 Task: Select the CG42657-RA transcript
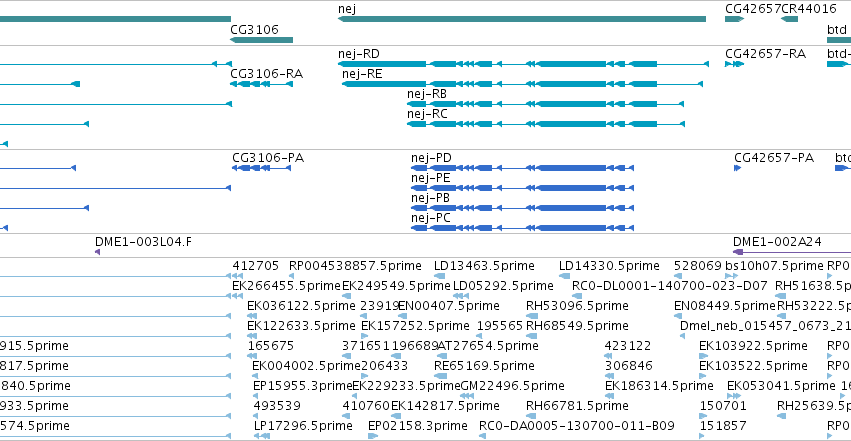(734, 64)
